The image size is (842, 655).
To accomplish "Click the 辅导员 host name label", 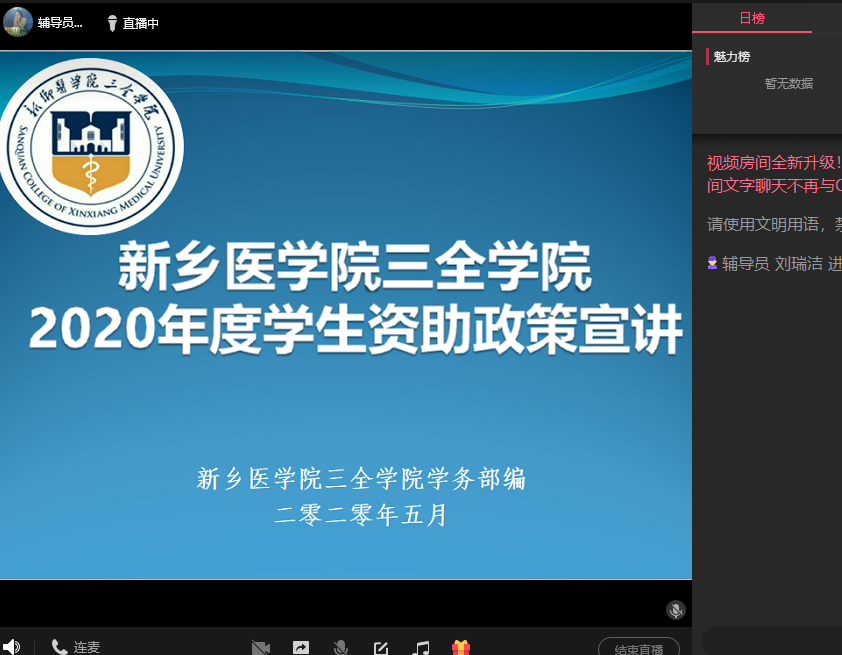I will click(60, 23).
